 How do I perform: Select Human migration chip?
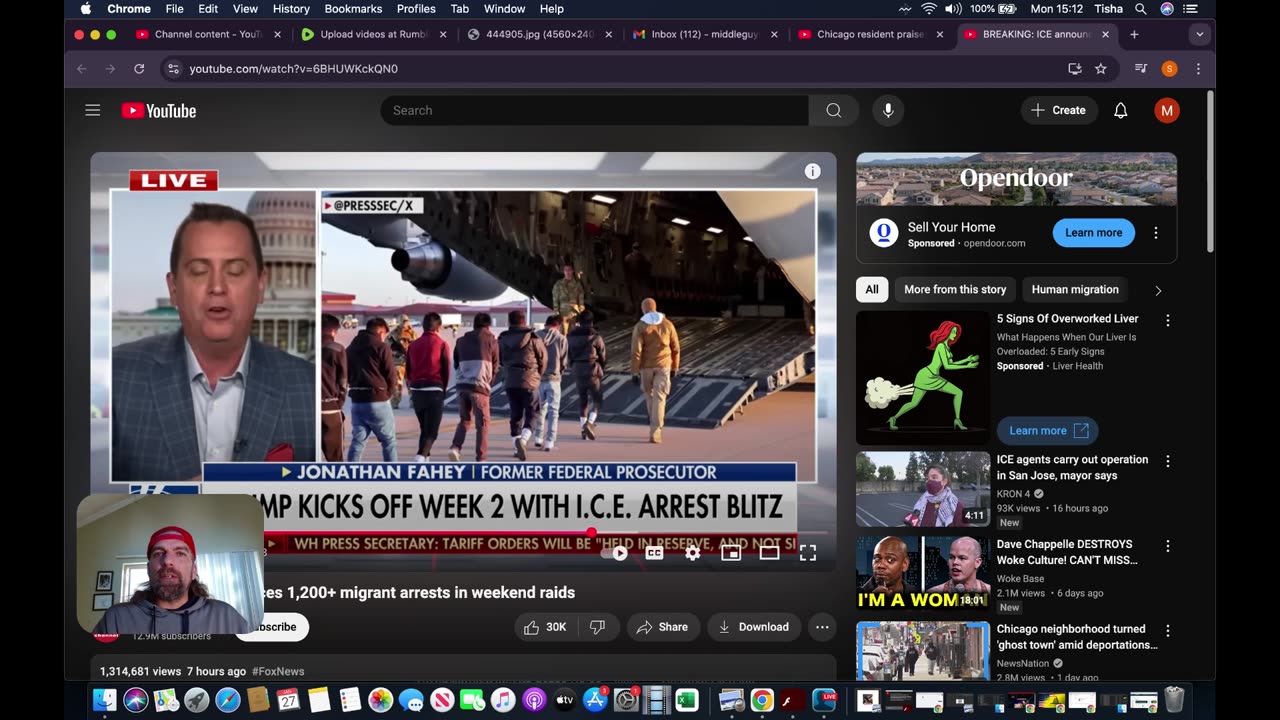(x=1075, y=289)
